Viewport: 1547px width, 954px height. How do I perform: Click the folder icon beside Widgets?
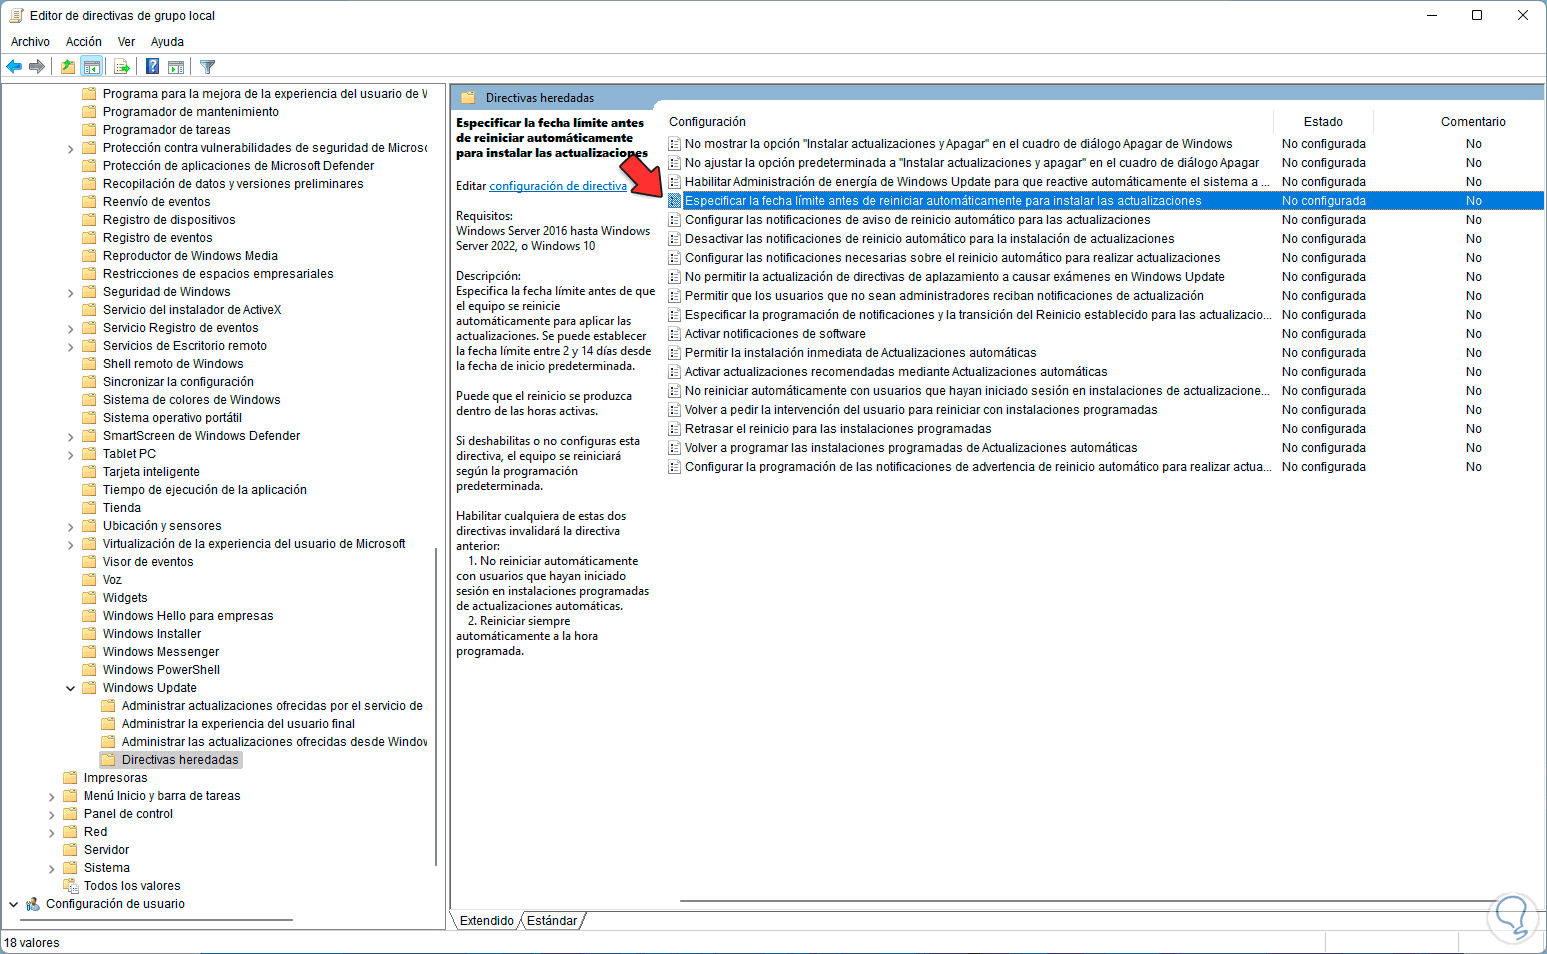[89, 598]
